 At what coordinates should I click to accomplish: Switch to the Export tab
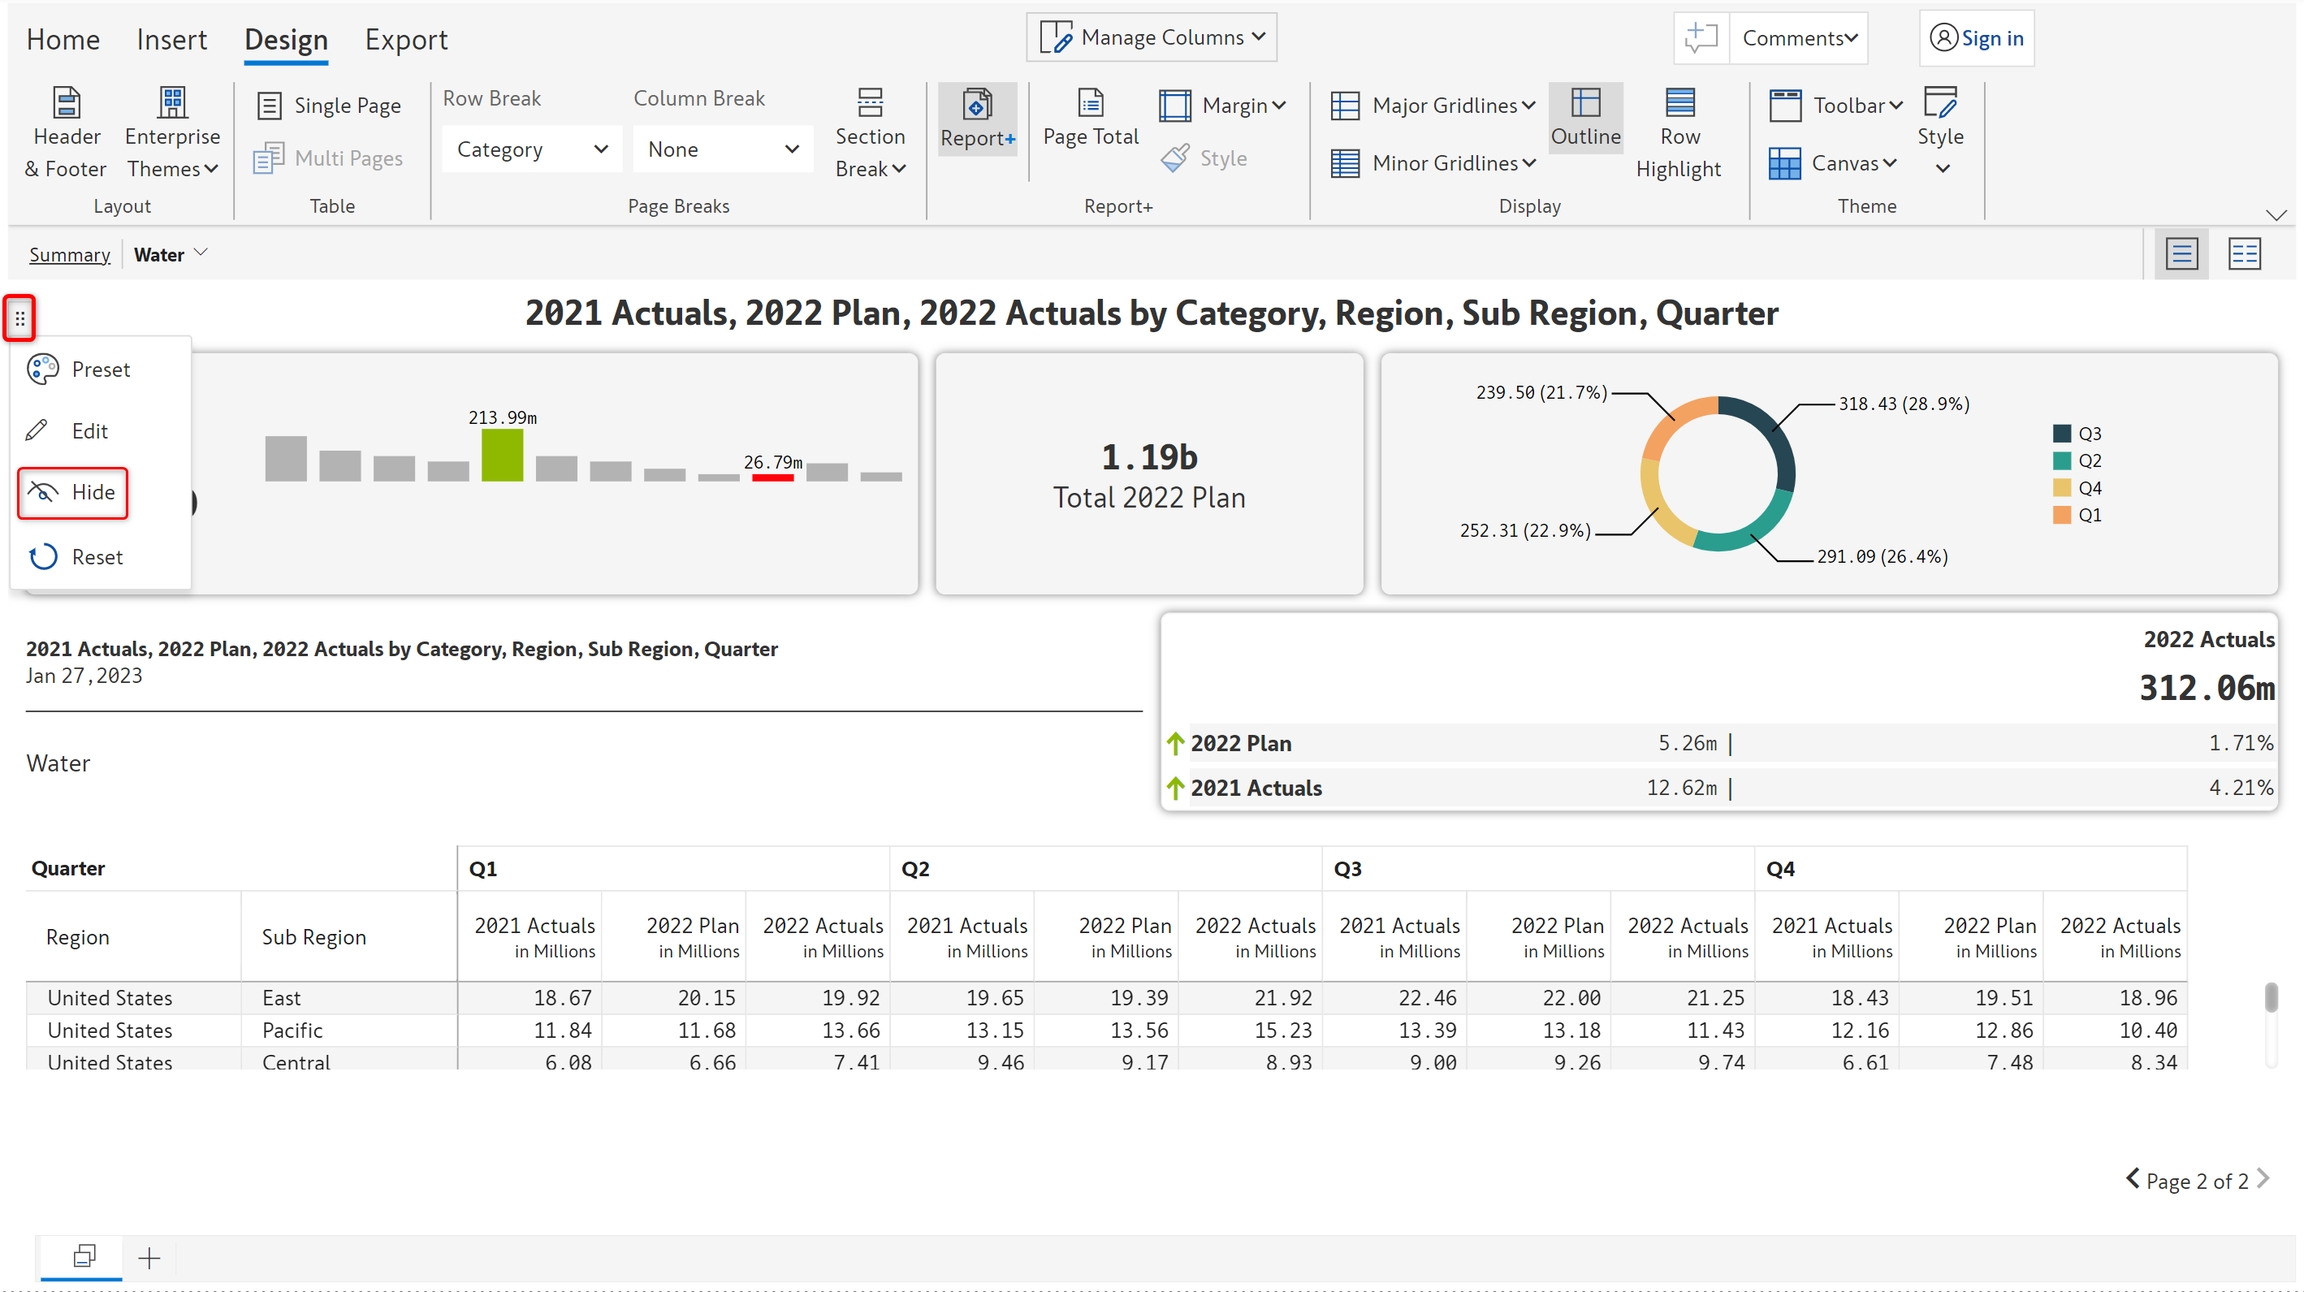(406, 40)
